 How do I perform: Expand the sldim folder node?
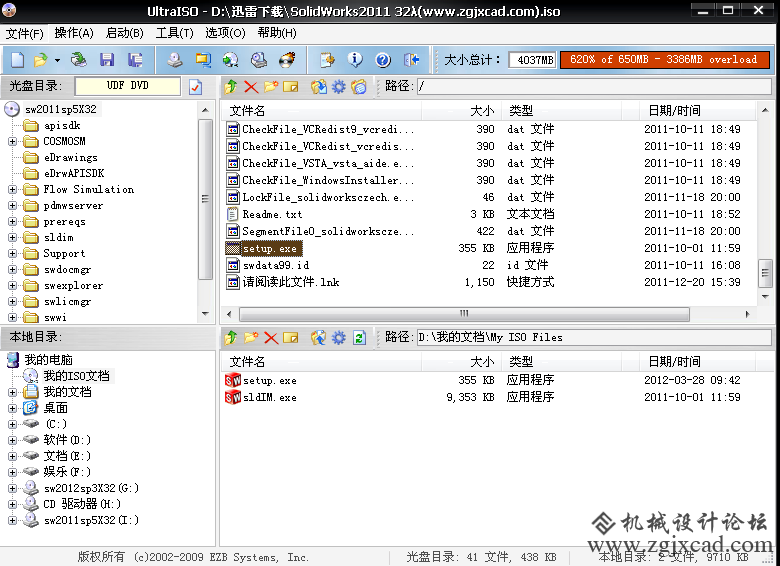(12, 238)
